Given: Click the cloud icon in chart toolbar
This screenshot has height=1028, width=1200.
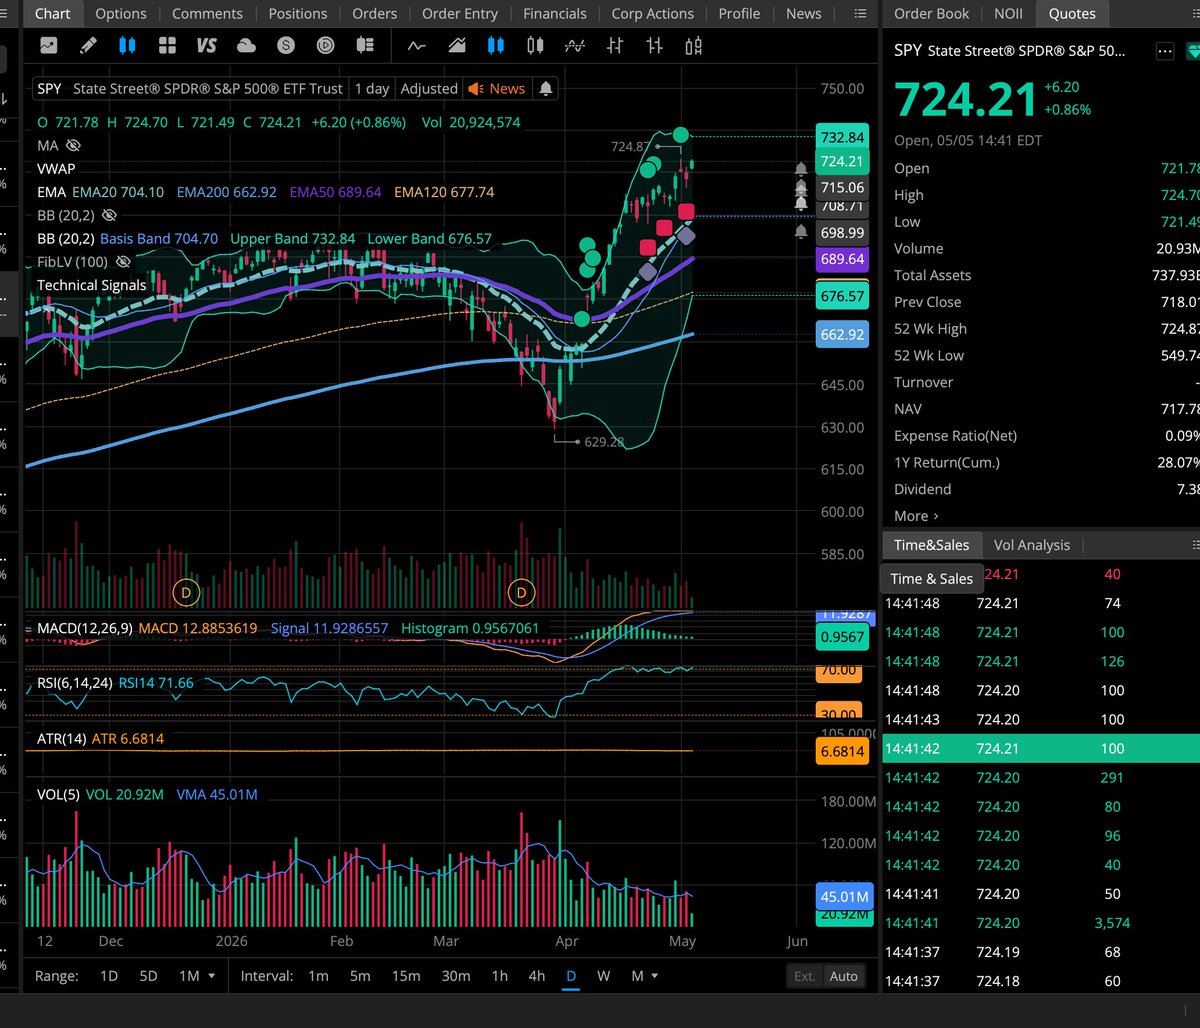Looking at the screenshot, I should click(x=246, y=45).
